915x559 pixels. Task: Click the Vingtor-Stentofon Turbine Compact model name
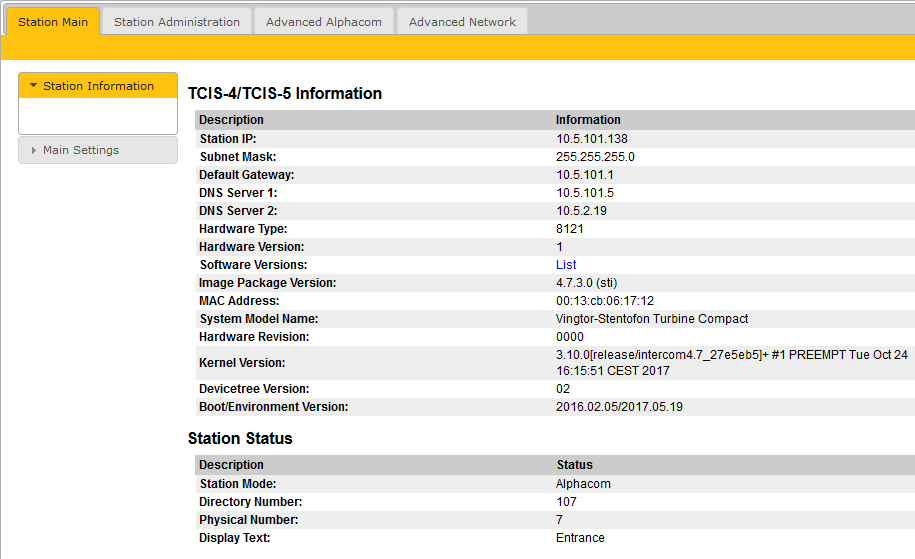pos(652,319)
